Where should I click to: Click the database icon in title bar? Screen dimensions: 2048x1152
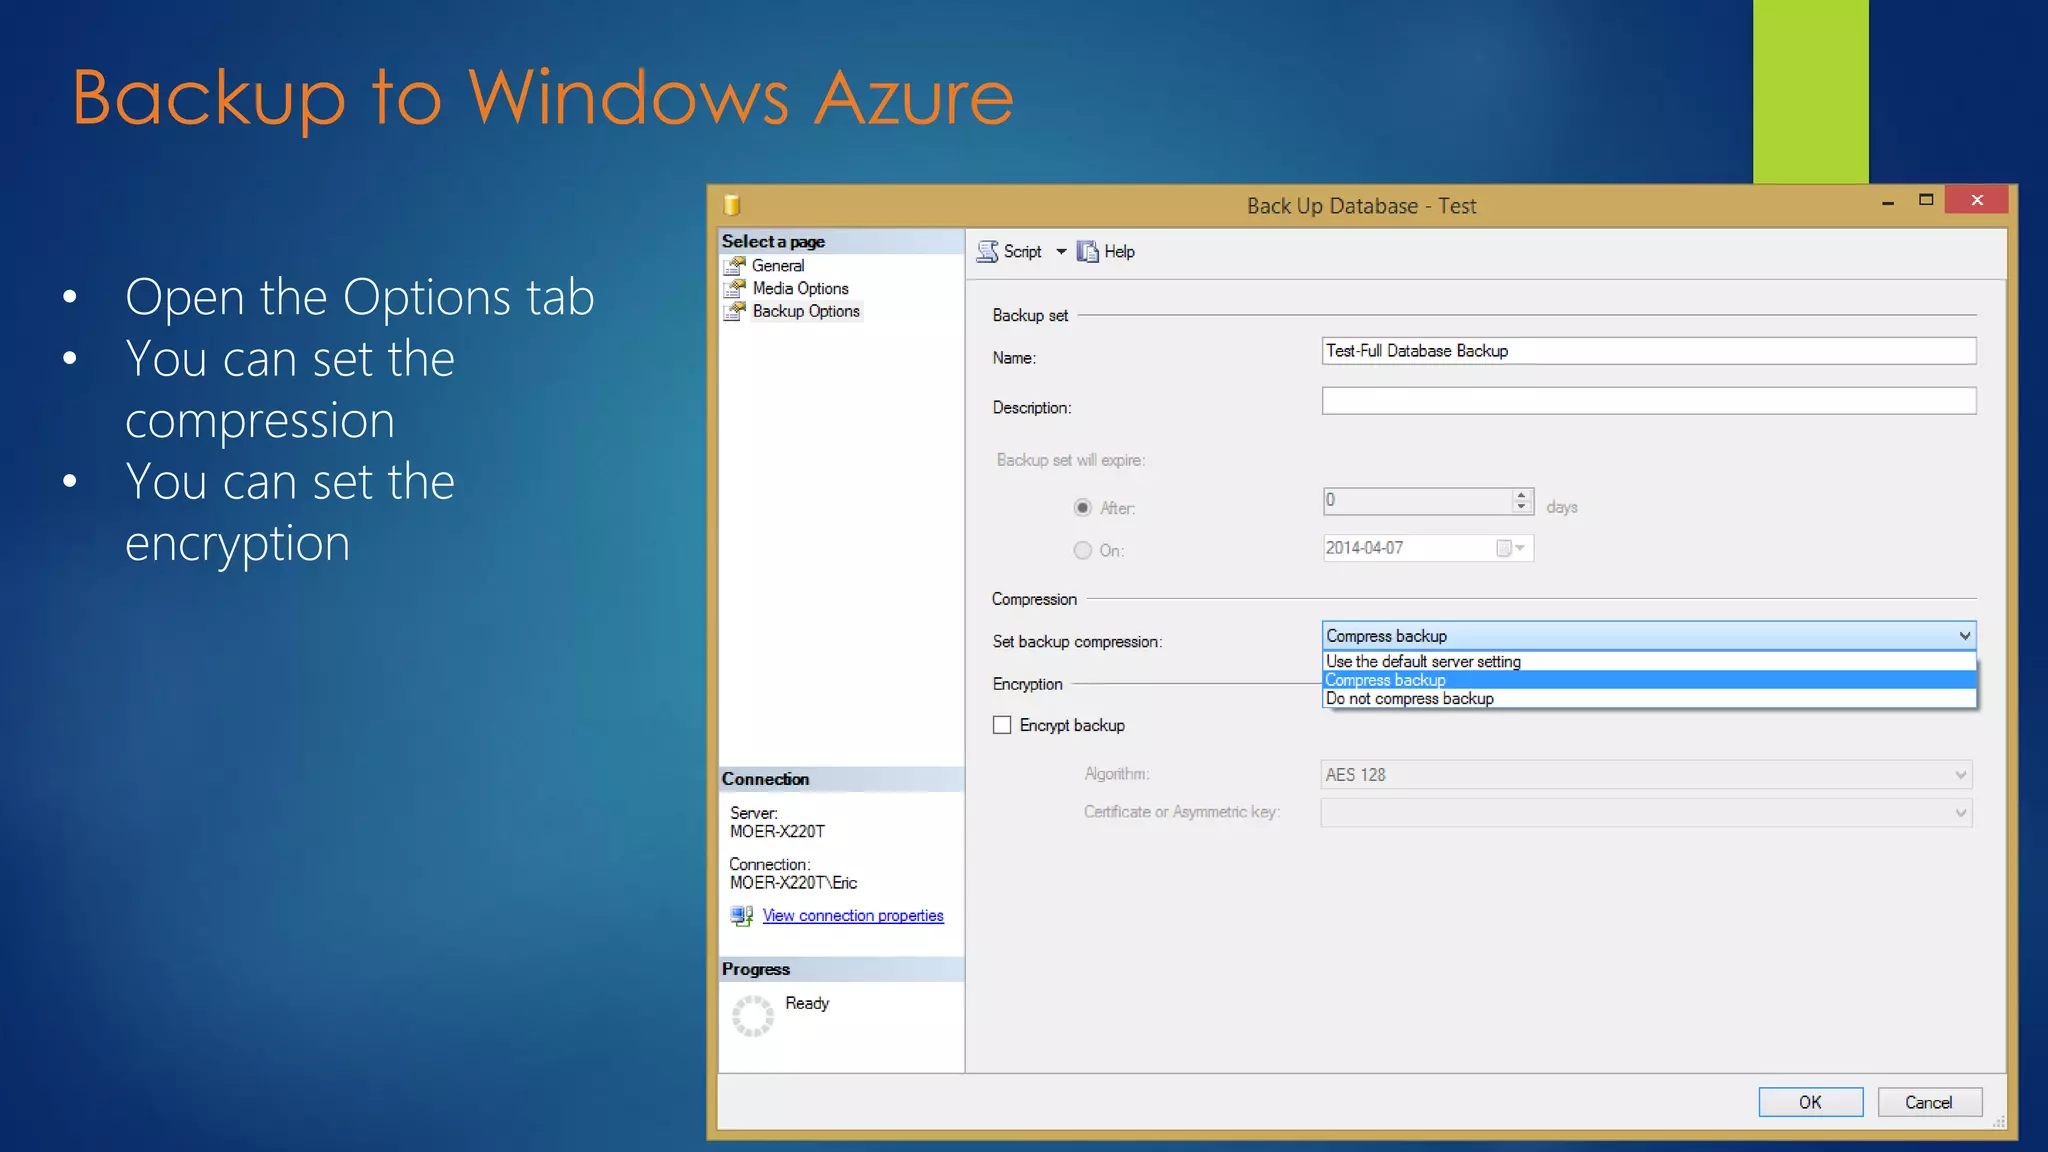tap(732, 205)
